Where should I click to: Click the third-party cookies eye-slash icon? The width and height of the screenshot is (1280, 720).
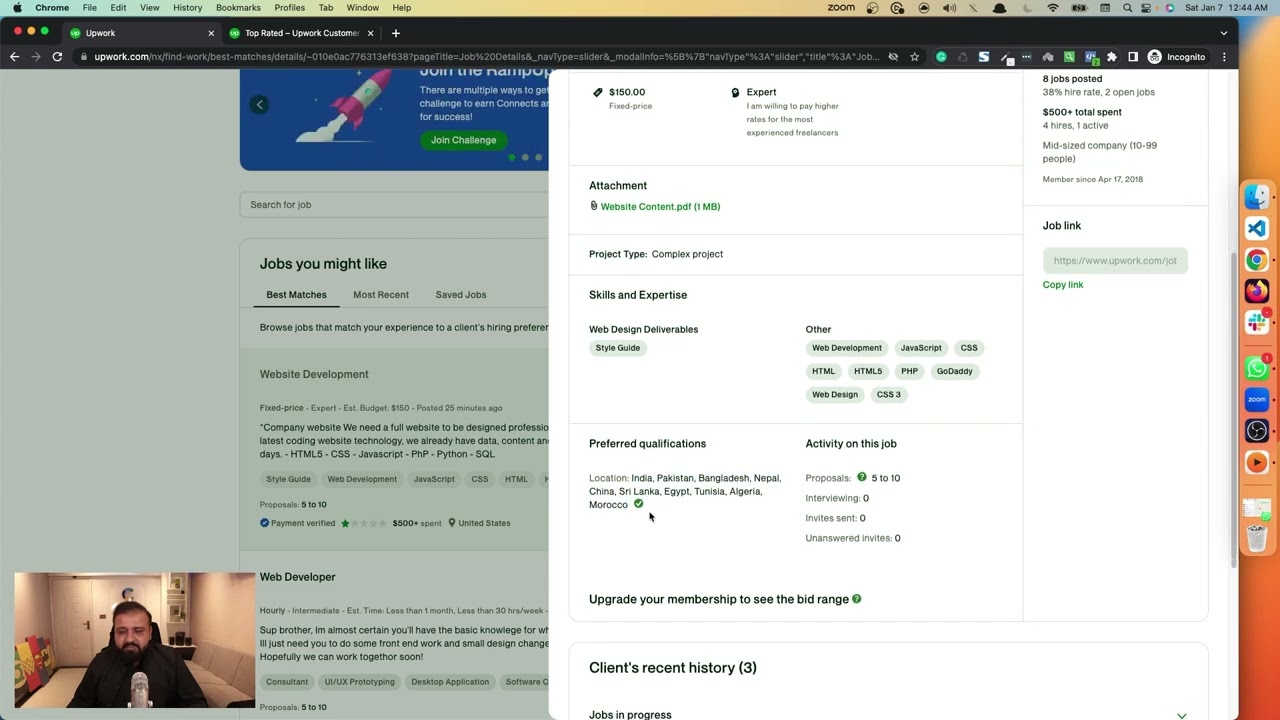coord(893,57)
